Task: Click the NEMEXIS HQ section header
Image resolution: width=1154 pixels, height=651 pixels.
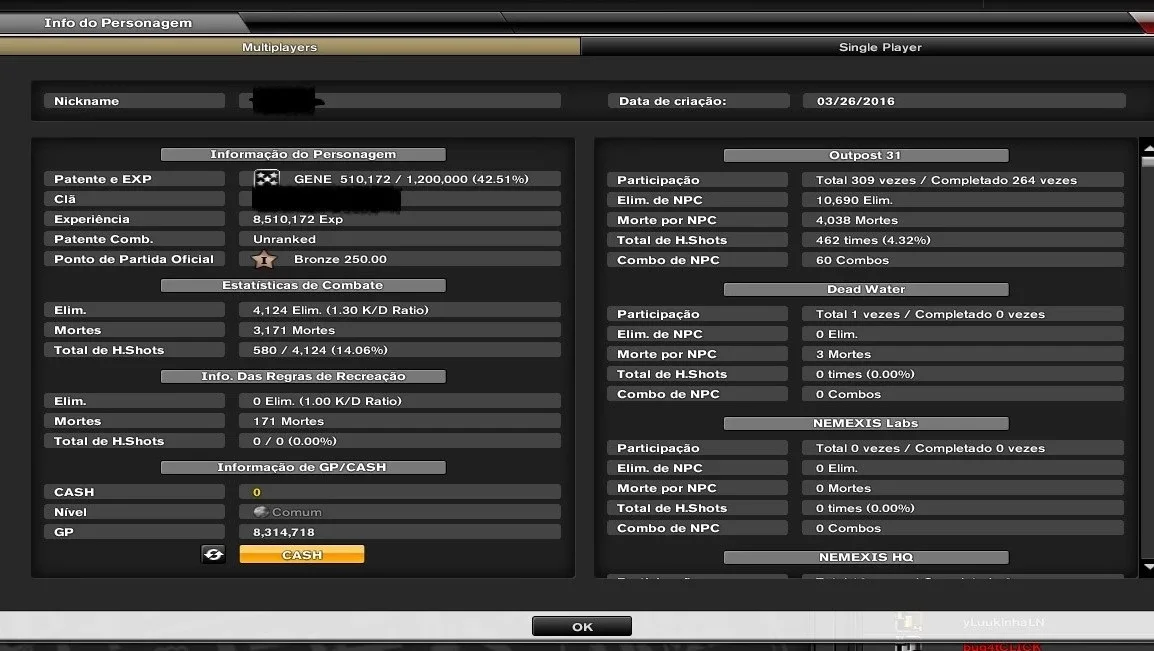Action: point(866,558)
